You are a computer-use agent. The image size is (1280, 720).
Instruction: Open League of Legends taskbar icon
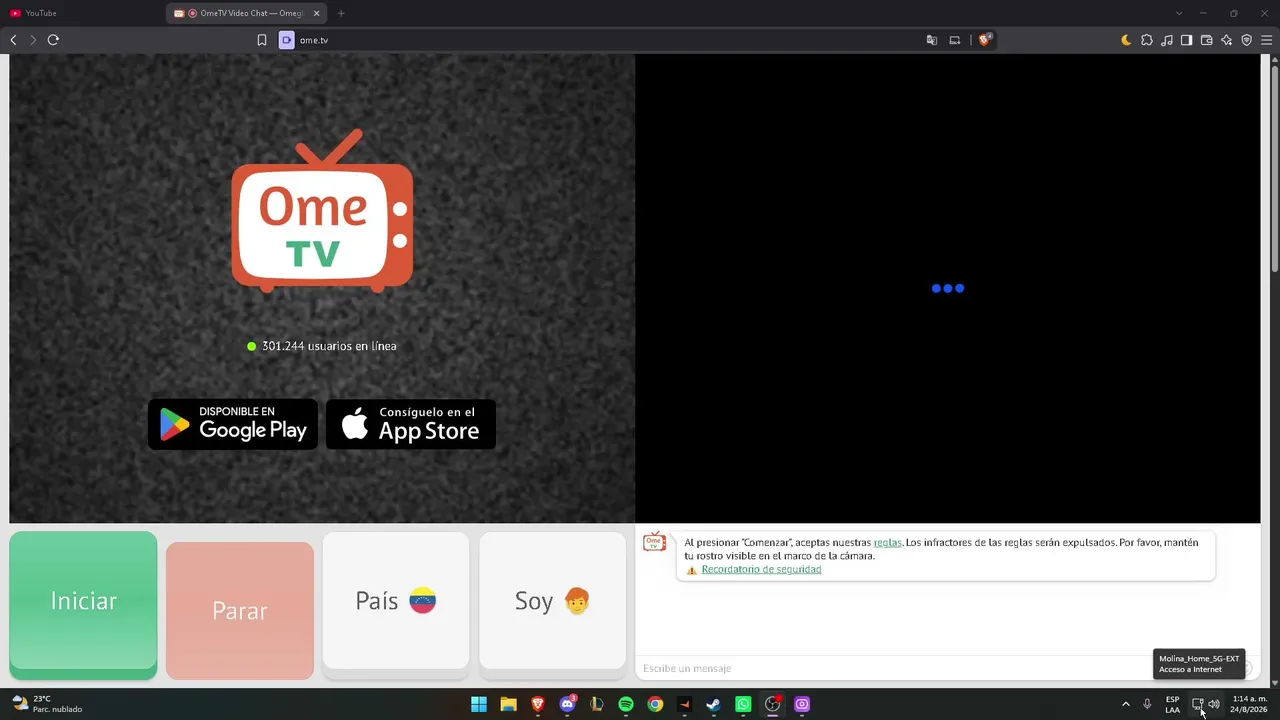[x=596, y=704]
